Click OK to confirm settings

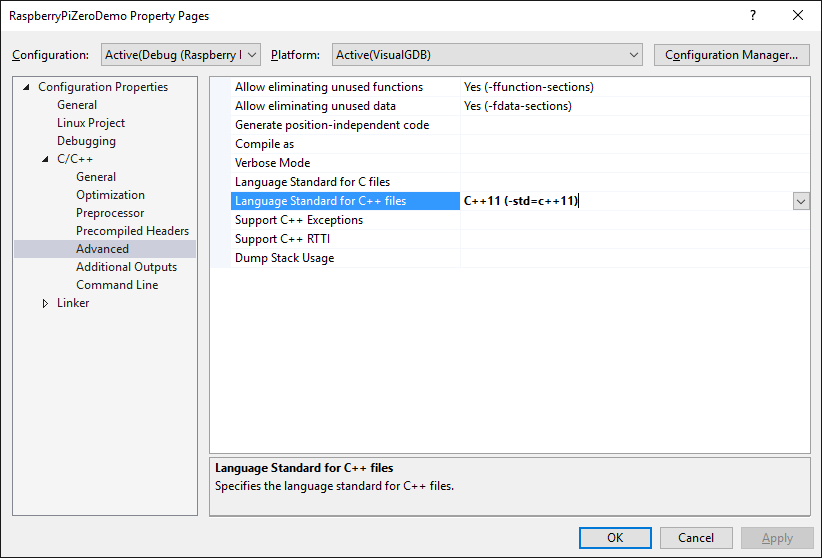click(x=615, y=538)
